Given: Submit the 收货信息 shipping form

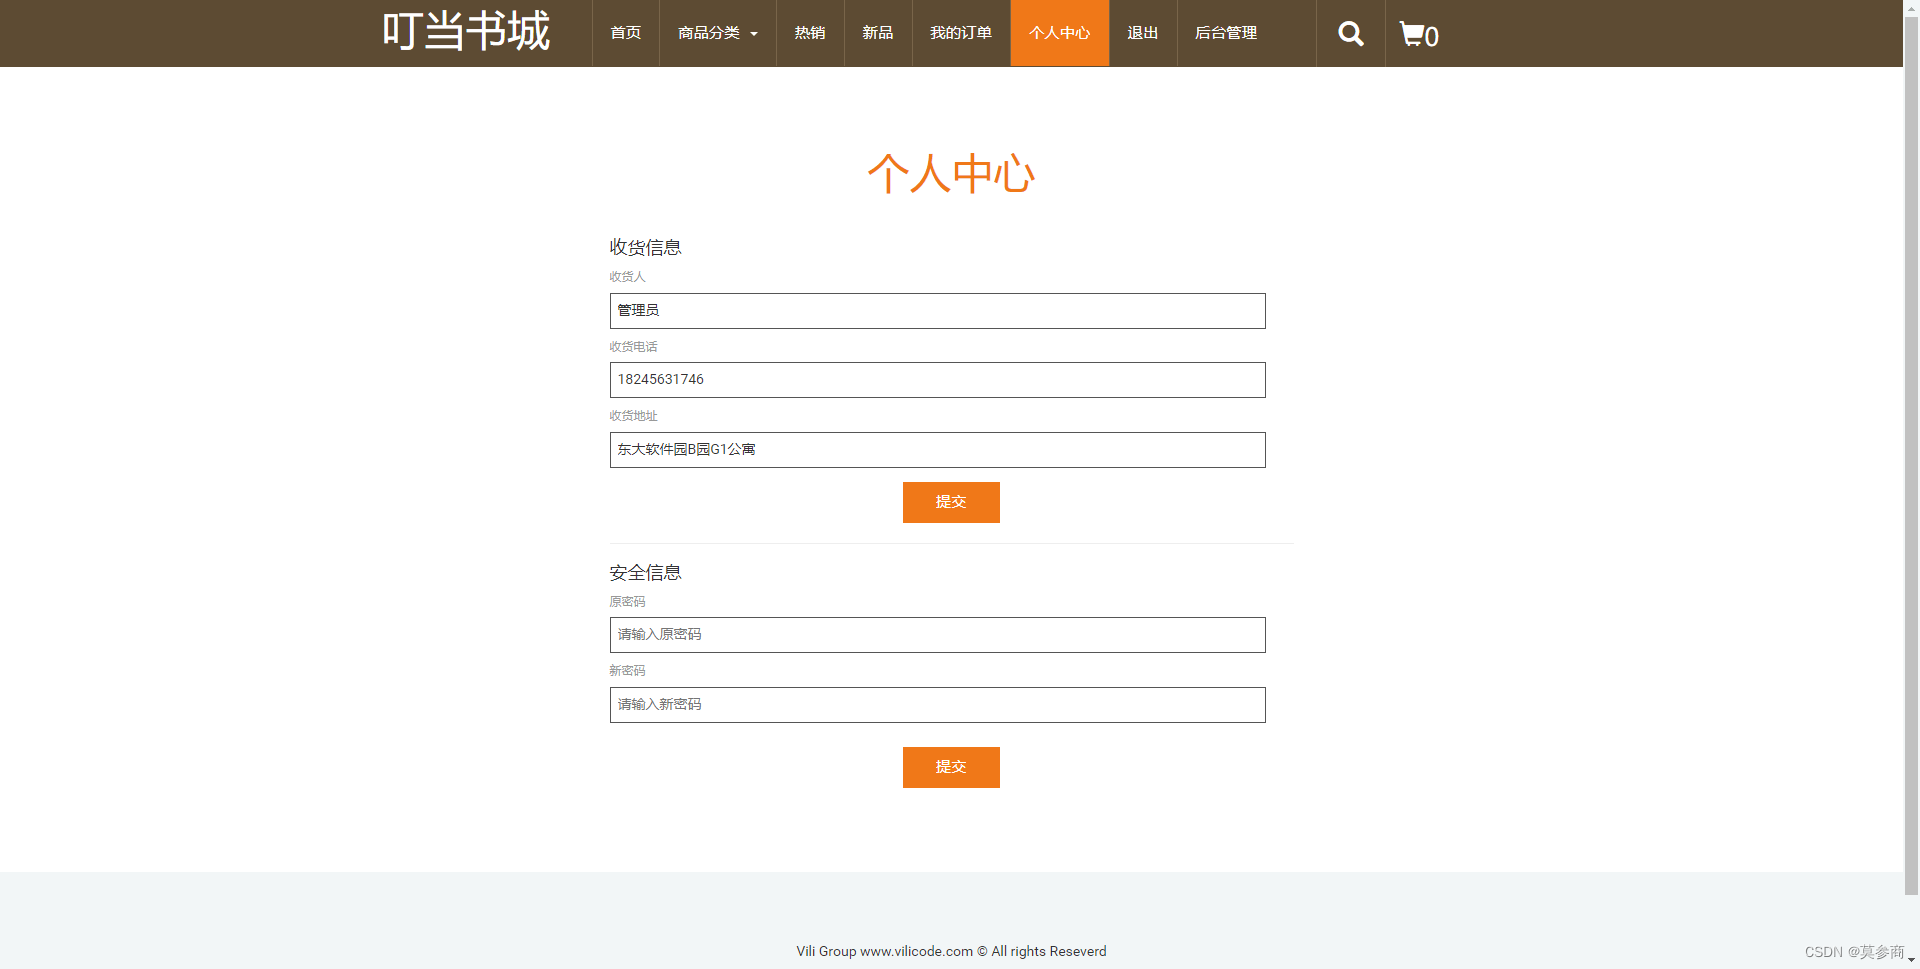Looking at the screenshot, I should pos(951,502).
